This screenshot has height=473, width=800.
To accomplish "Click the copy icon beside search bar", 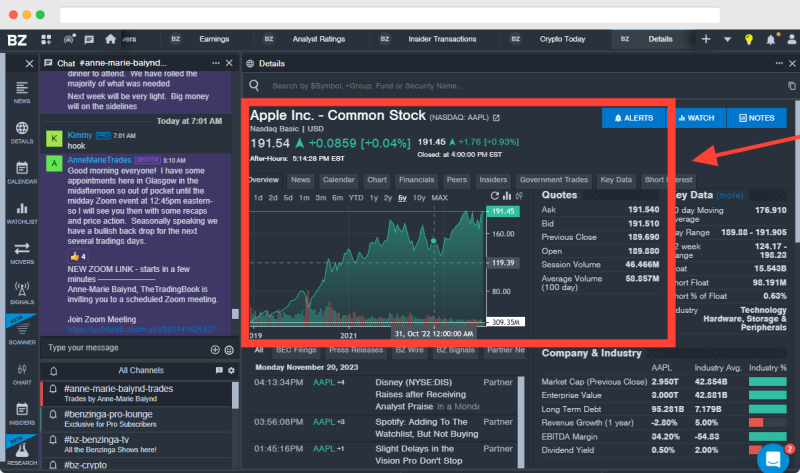I will pos(791,86).
